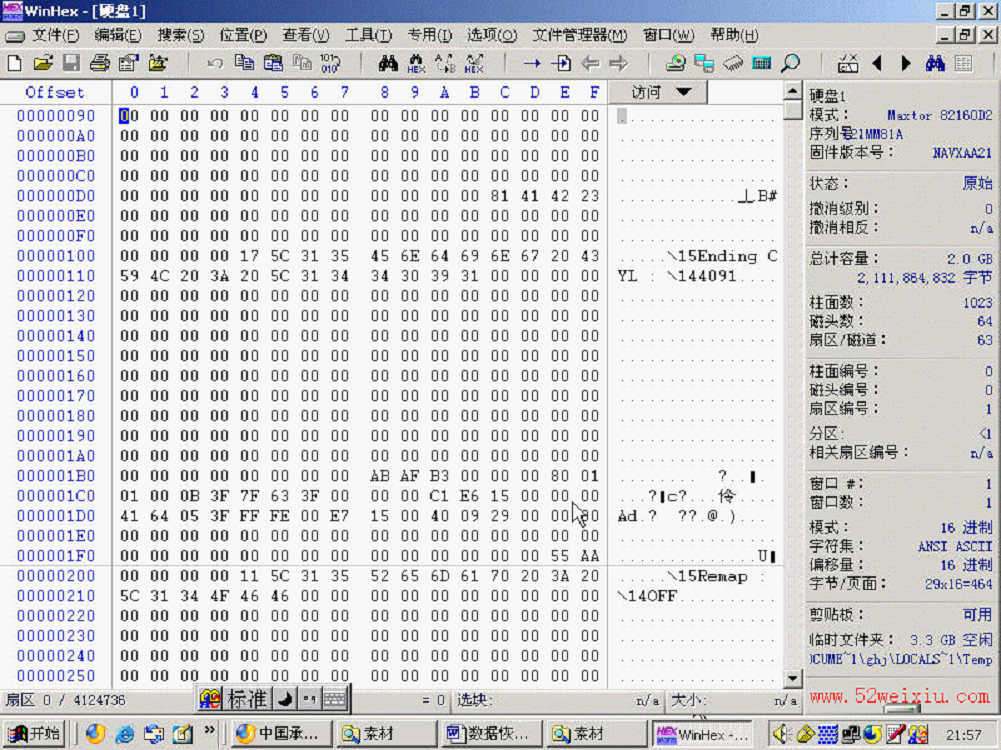
Task: Click the Replace HEX values icon
Action: click(474, 63)
